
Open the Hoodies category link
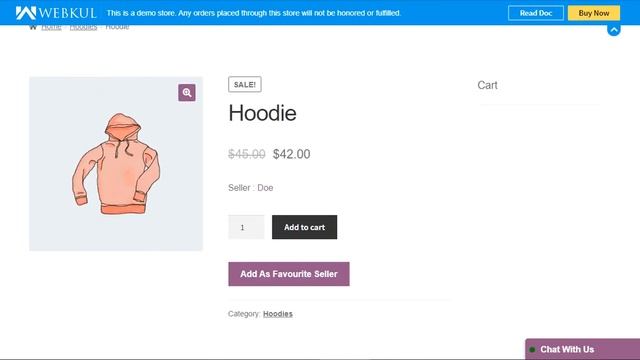[278, 313]
